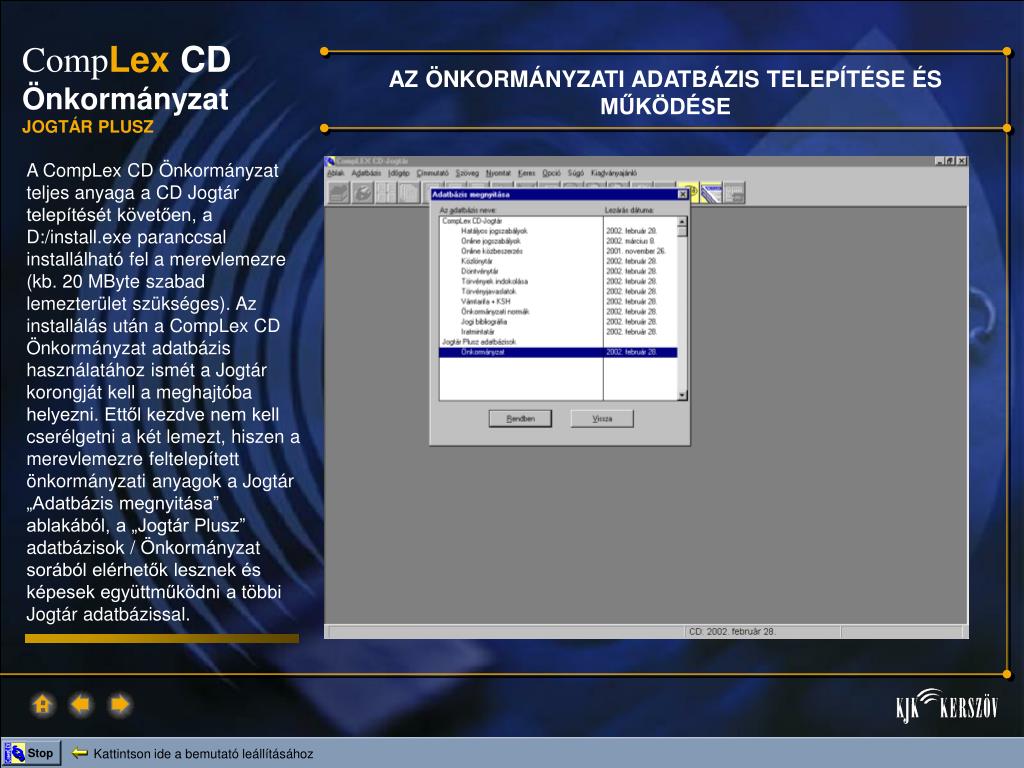The width and height of the screenshot is (1024, 768).
Task: Close the Adatbázis megnyitása dialog
Action: coord(682,194)
